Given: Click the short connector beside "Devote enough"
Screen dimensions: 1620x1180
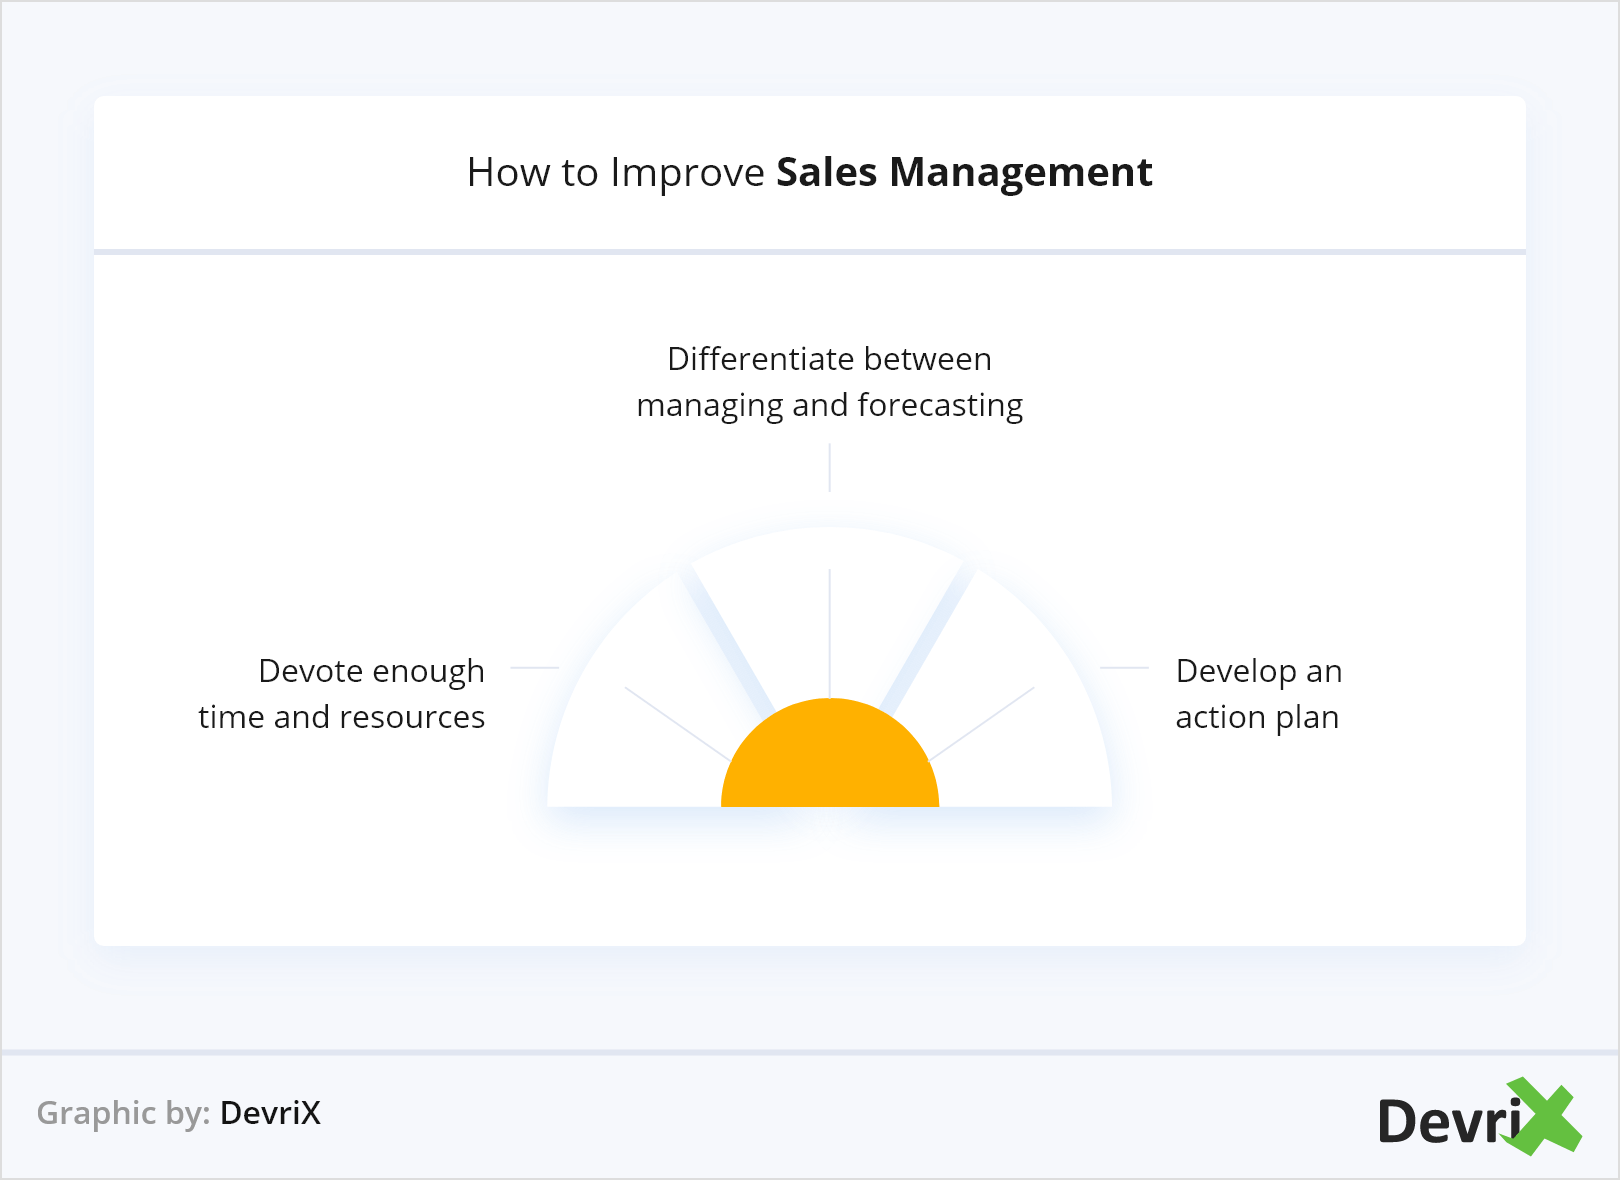Looking at the screenshot, I should [x=534, y=667].
